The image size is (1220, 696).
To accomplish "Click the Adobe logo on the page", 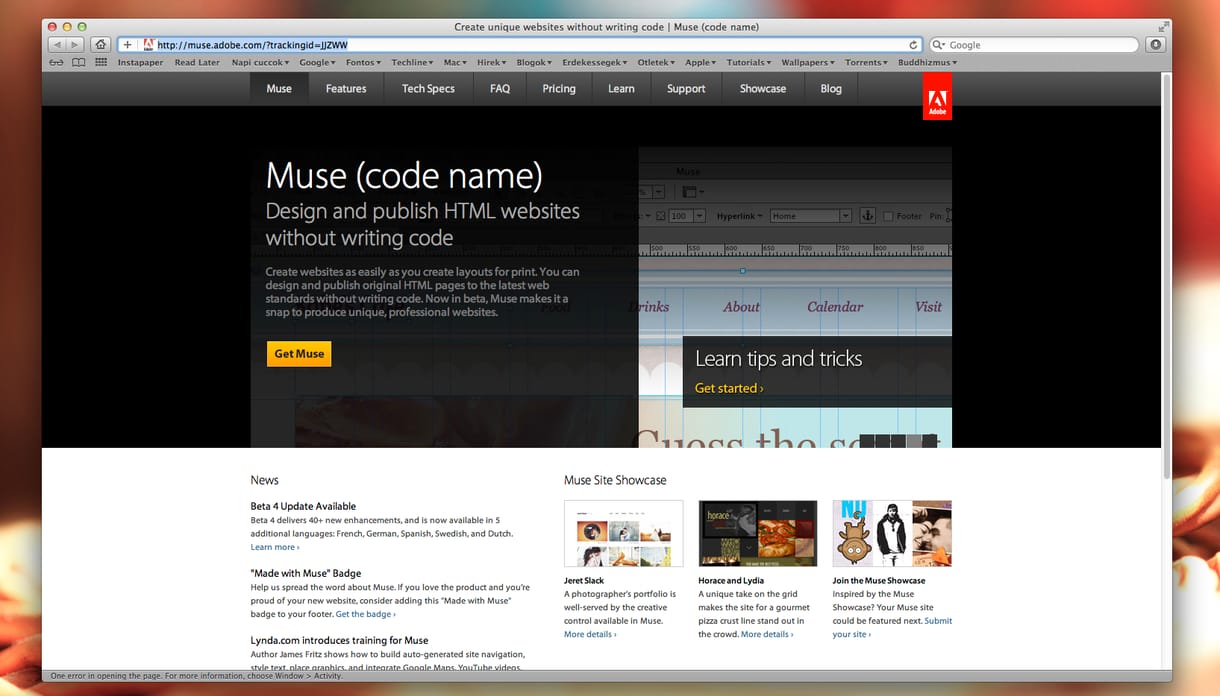I will [937, 98].
